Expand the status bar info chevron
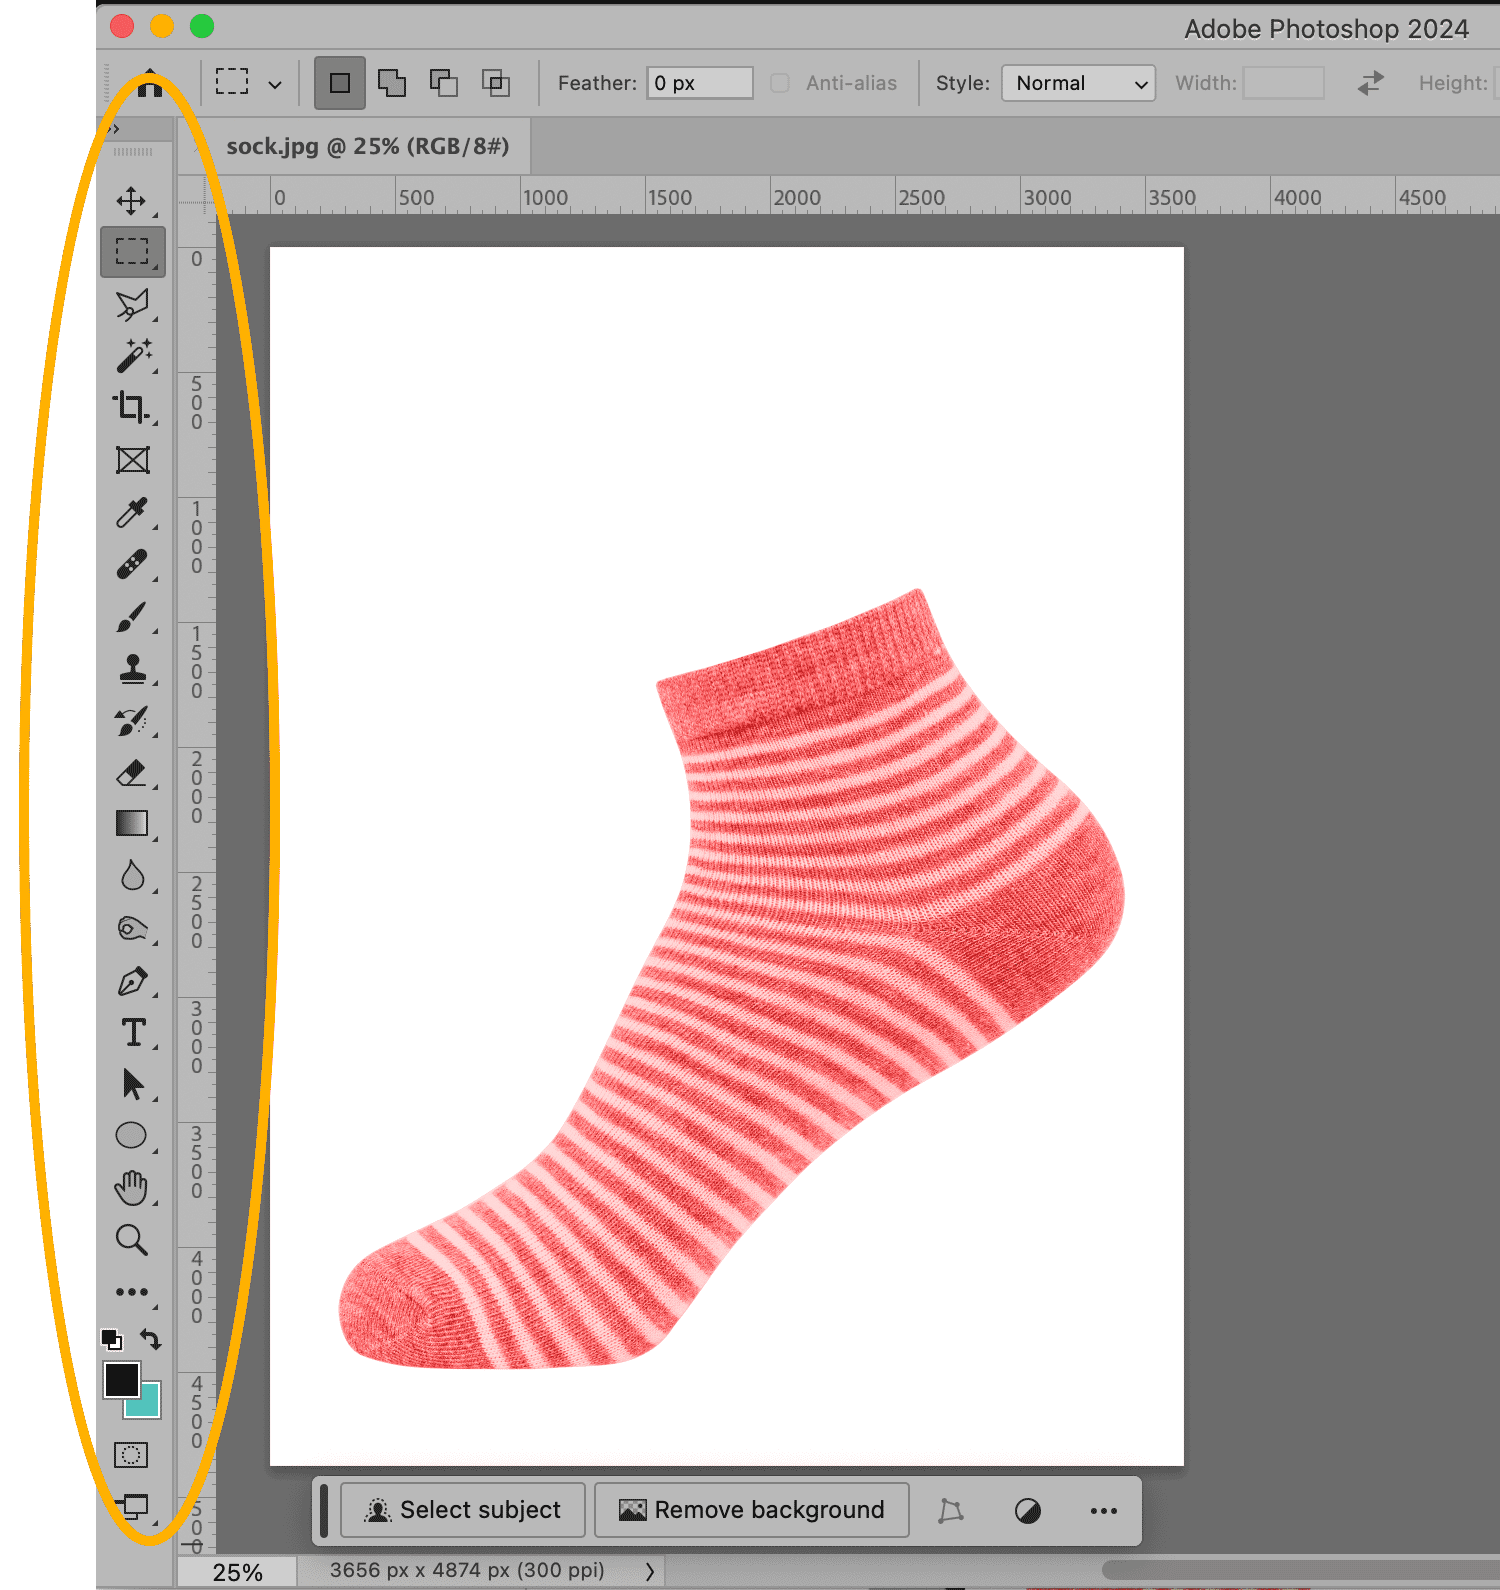The width and height of the screenshot is (1500, 1590). click(x=649, y=1571)
